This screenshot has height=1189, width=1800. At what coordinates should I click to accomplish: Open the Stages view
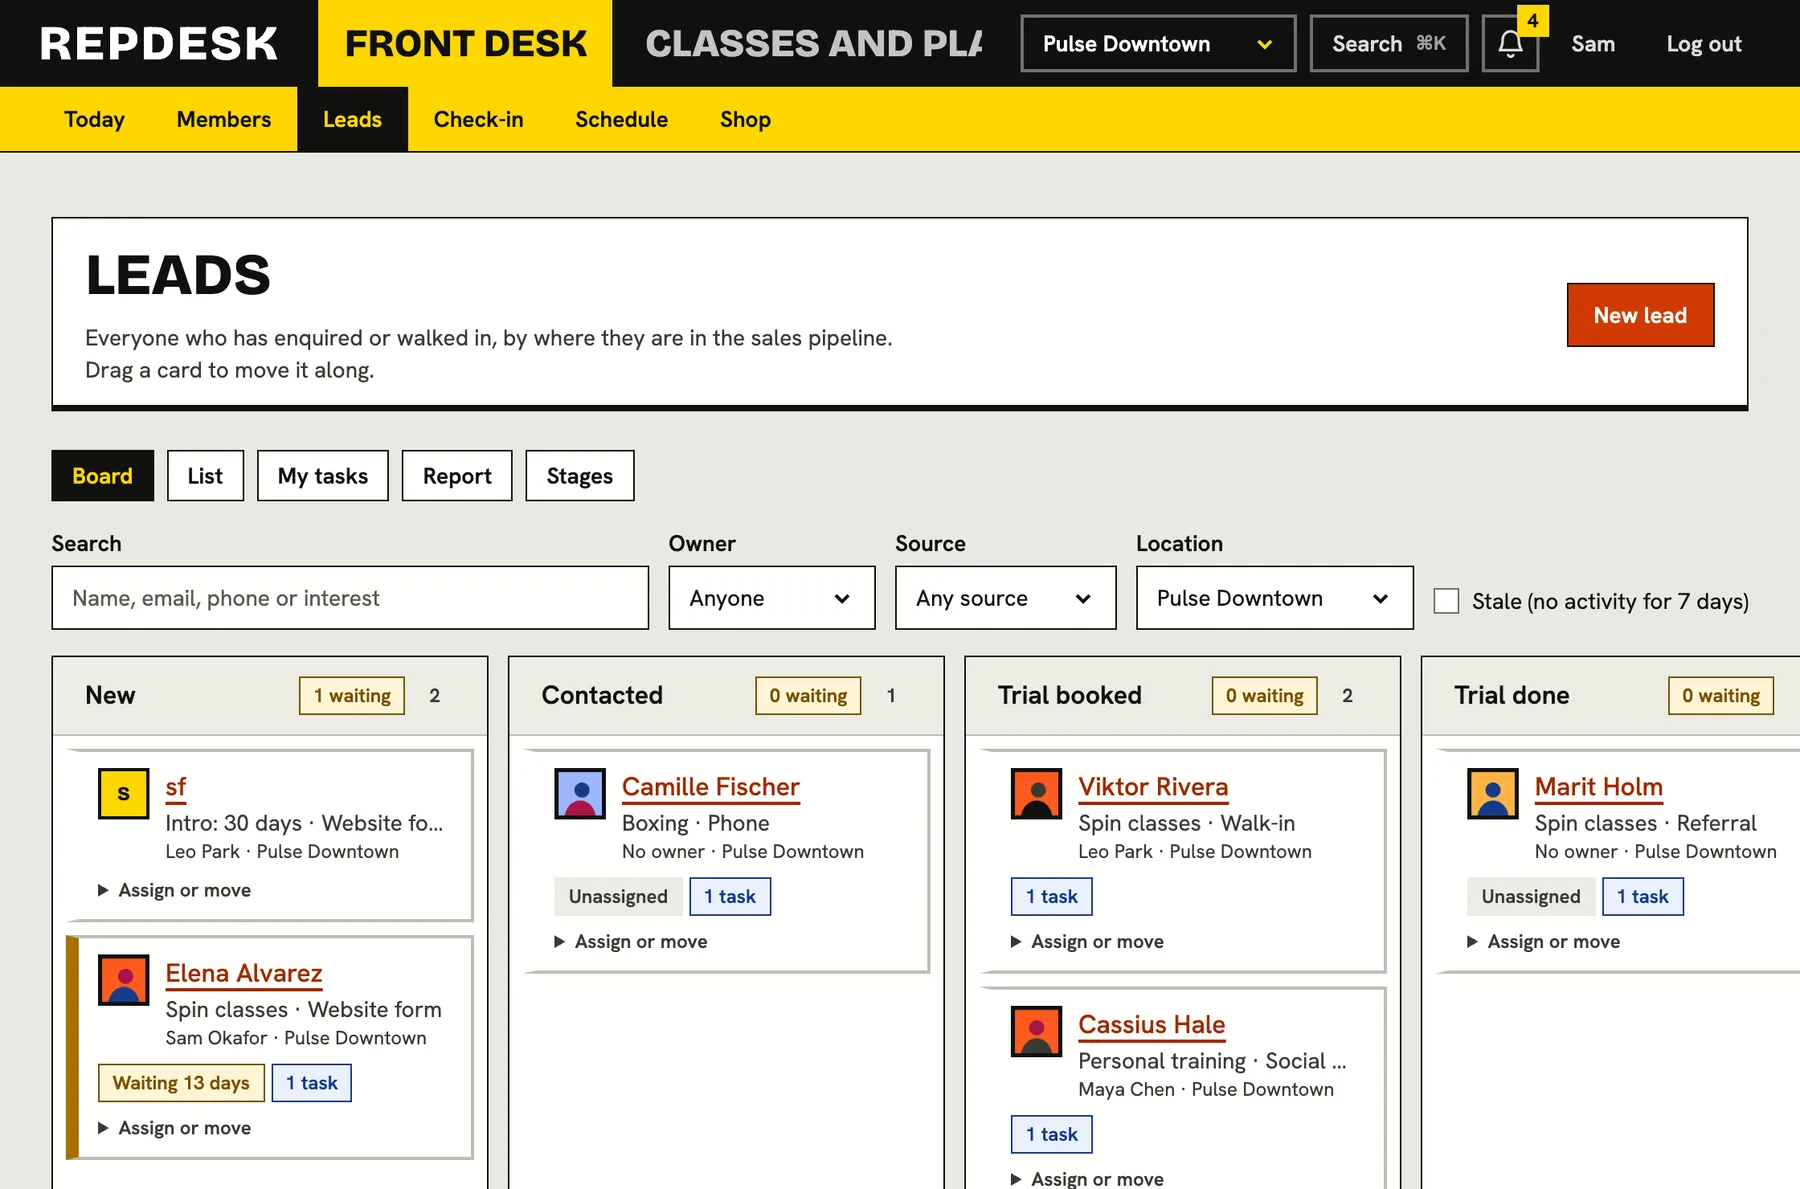[x=580, y=476]
